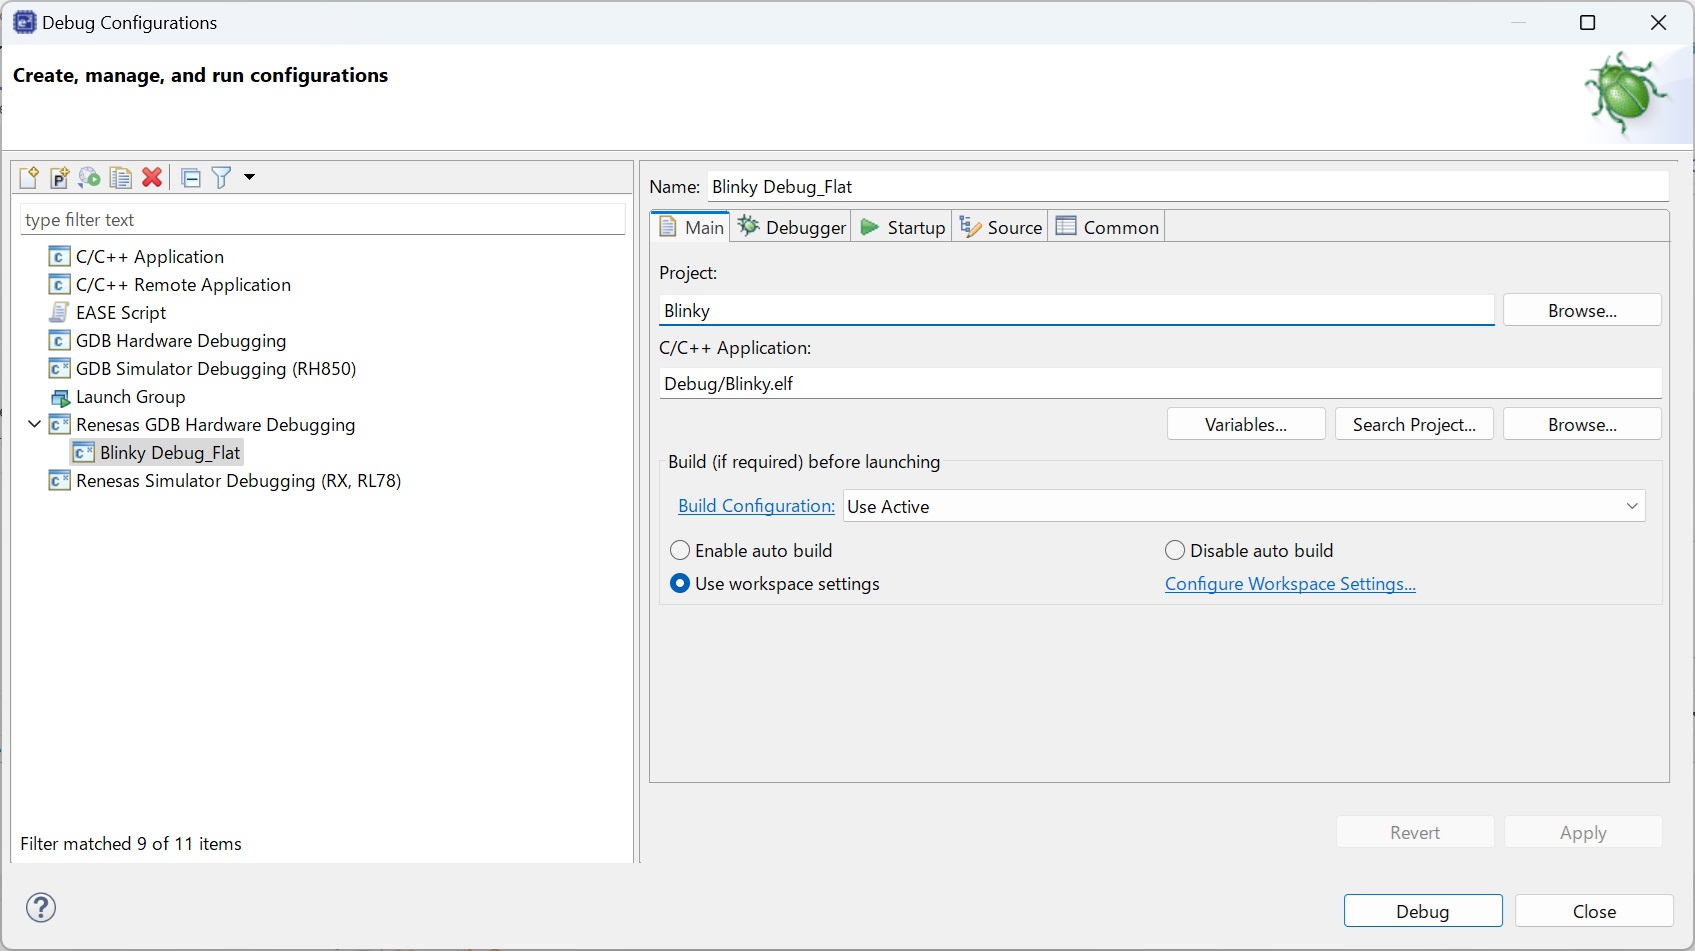Switch to the Source tab
Viewport: 1695px width, 951px height.
point(1001,227)
